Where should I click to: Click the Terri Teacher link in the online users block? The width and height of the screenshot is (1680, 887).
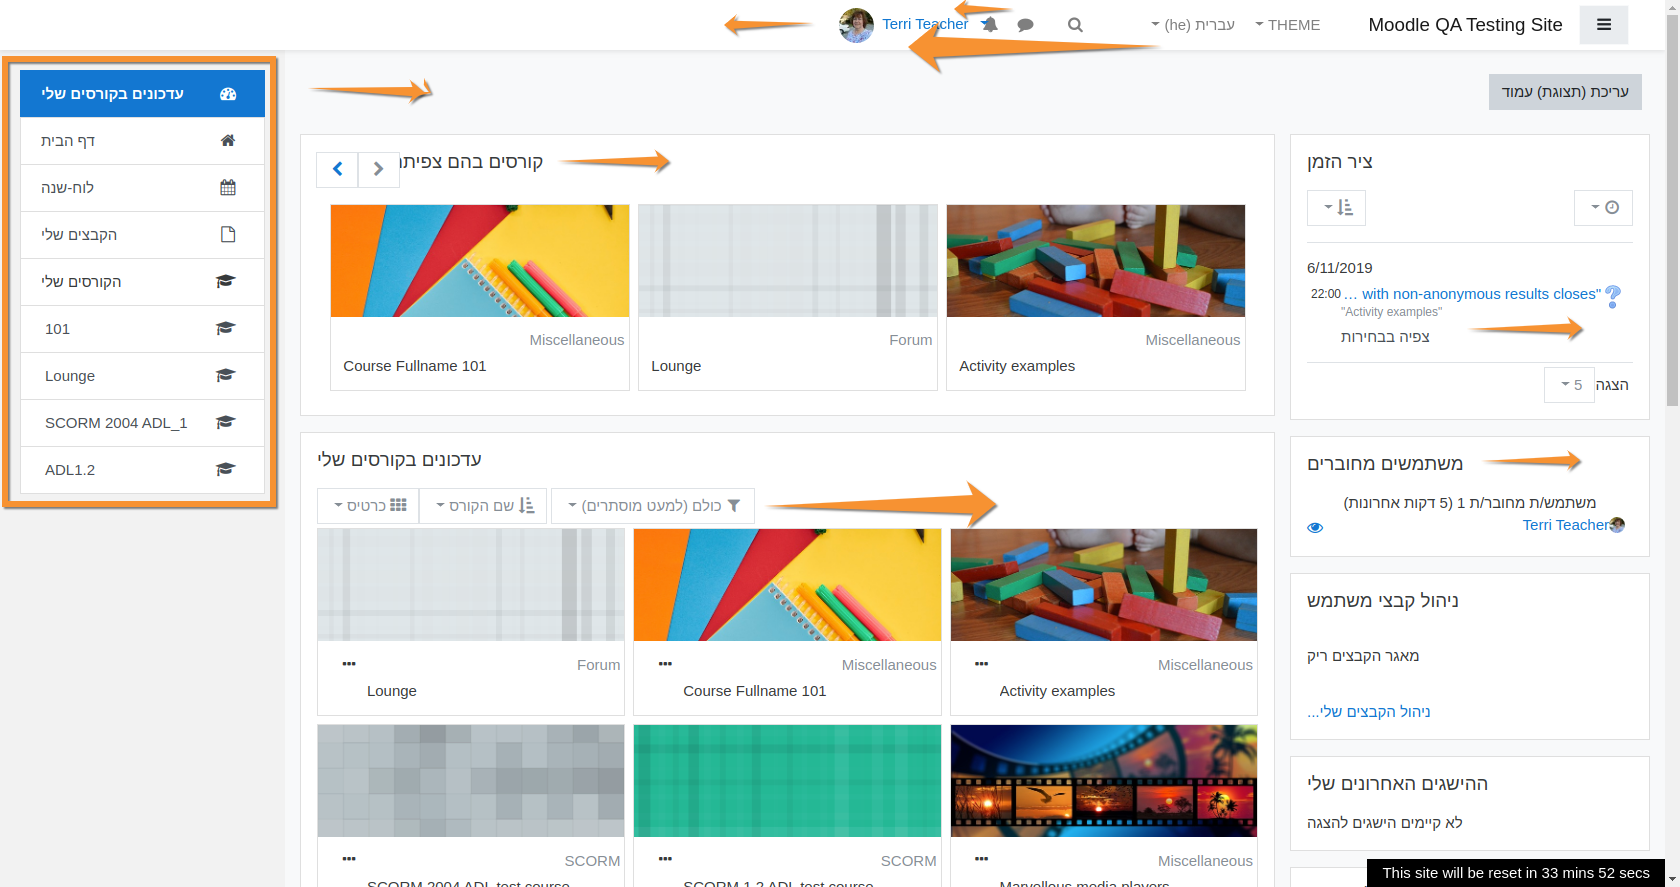[1566, 525]
